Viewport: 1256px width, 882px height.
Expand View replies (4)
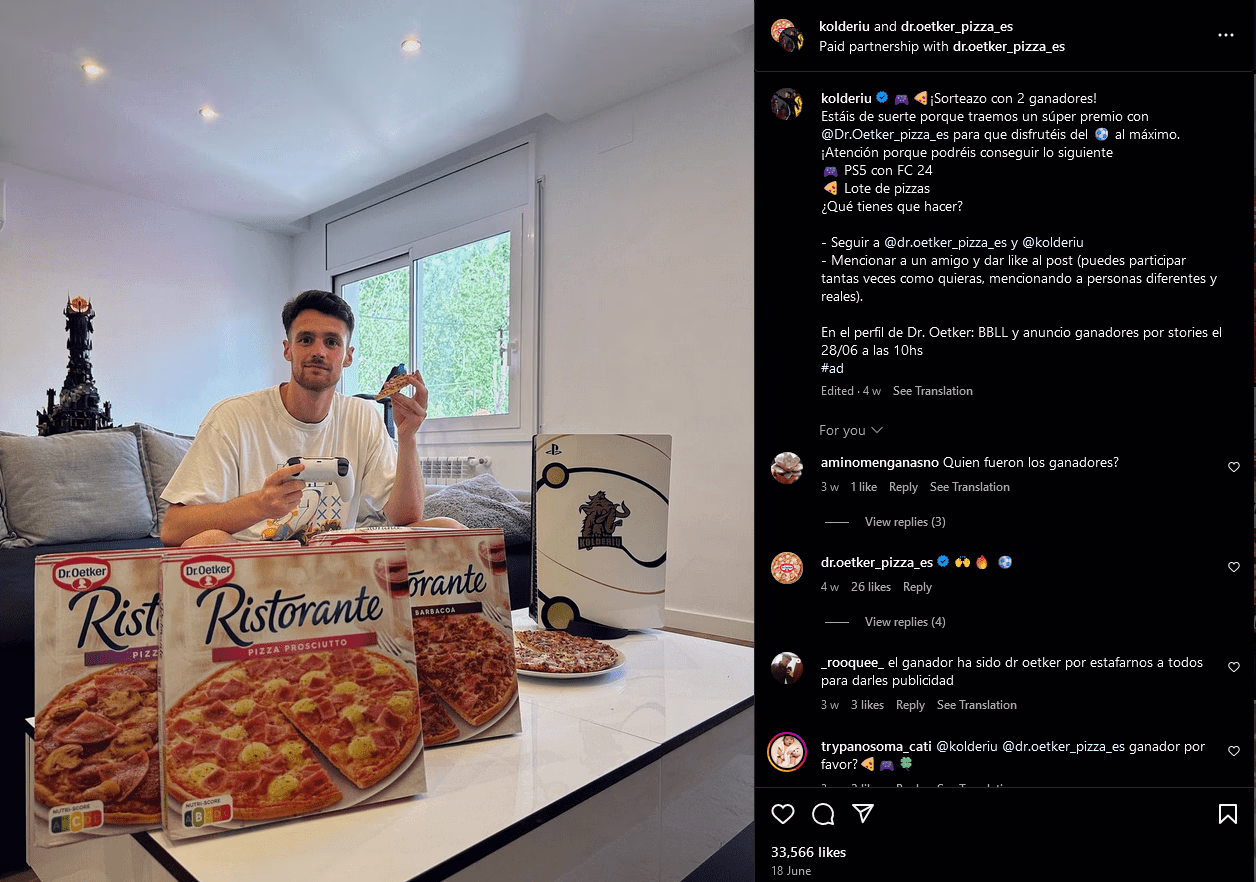[905, 622]
